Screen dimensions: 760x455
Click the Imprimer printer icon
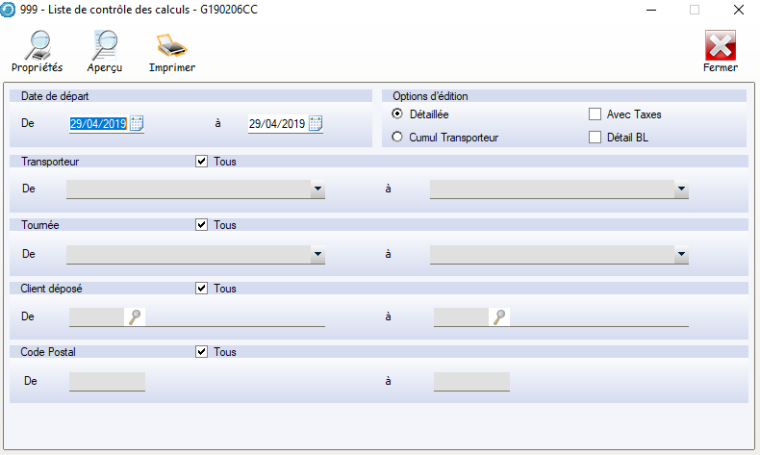171,45
